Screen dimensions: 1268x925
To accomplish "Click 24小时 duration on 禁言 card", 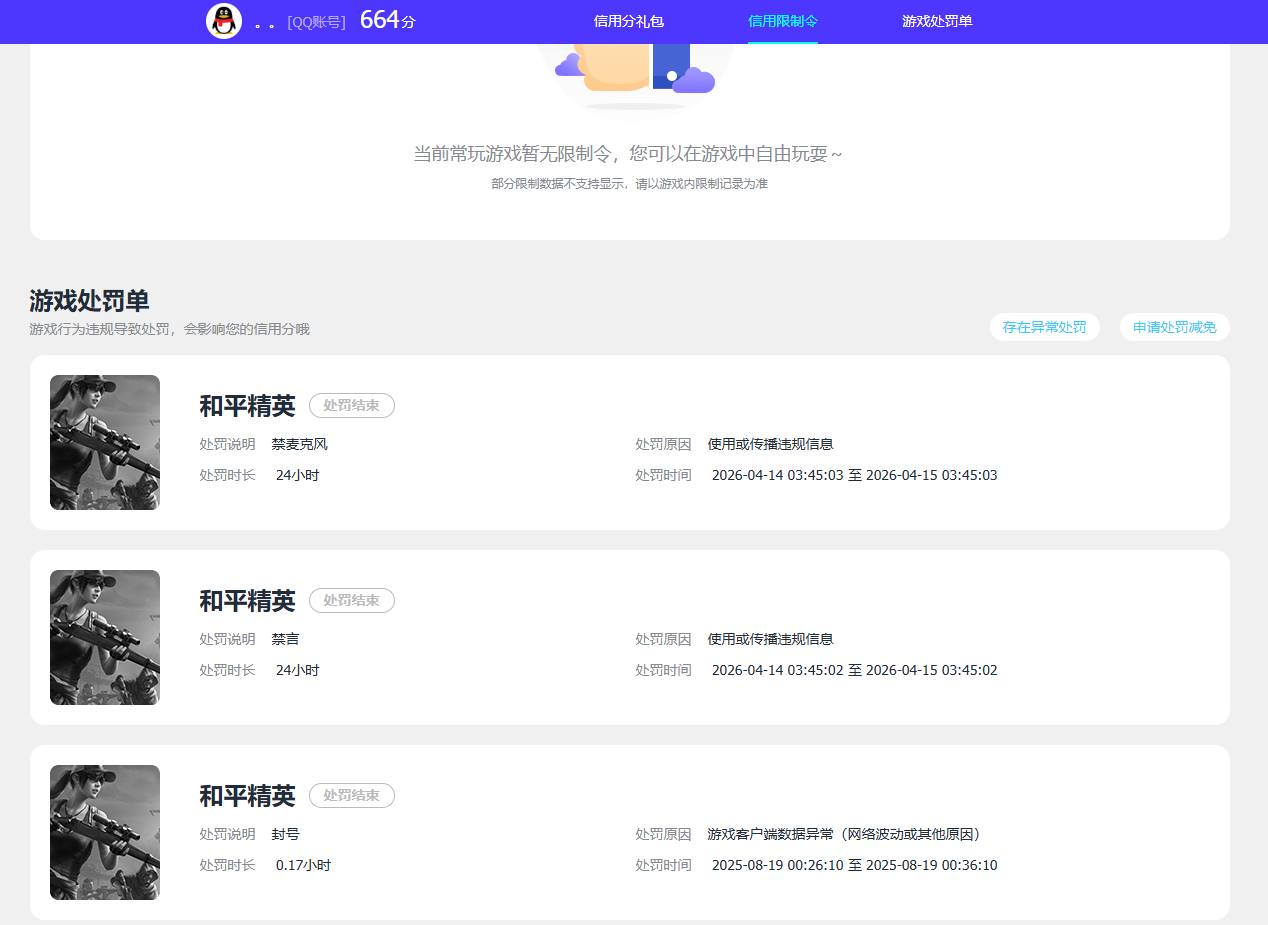I will pyautogui.click(x=297, y=670).
